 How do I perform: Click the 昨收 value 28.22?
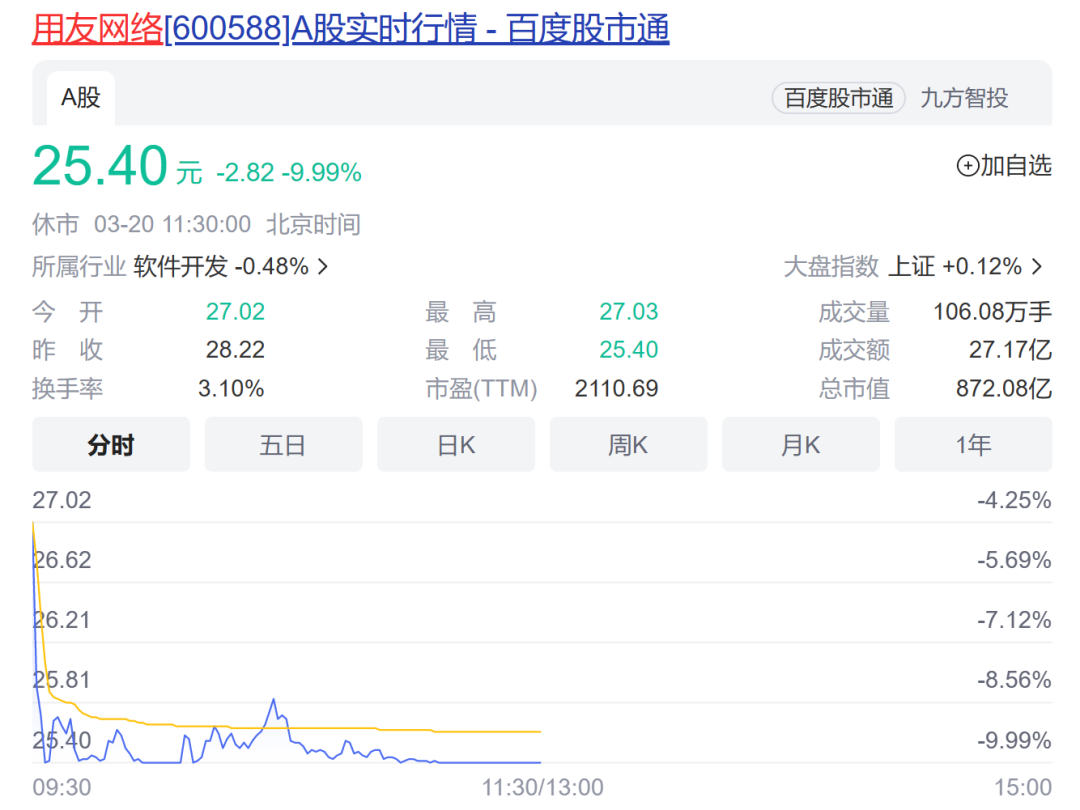pos(235,350)
